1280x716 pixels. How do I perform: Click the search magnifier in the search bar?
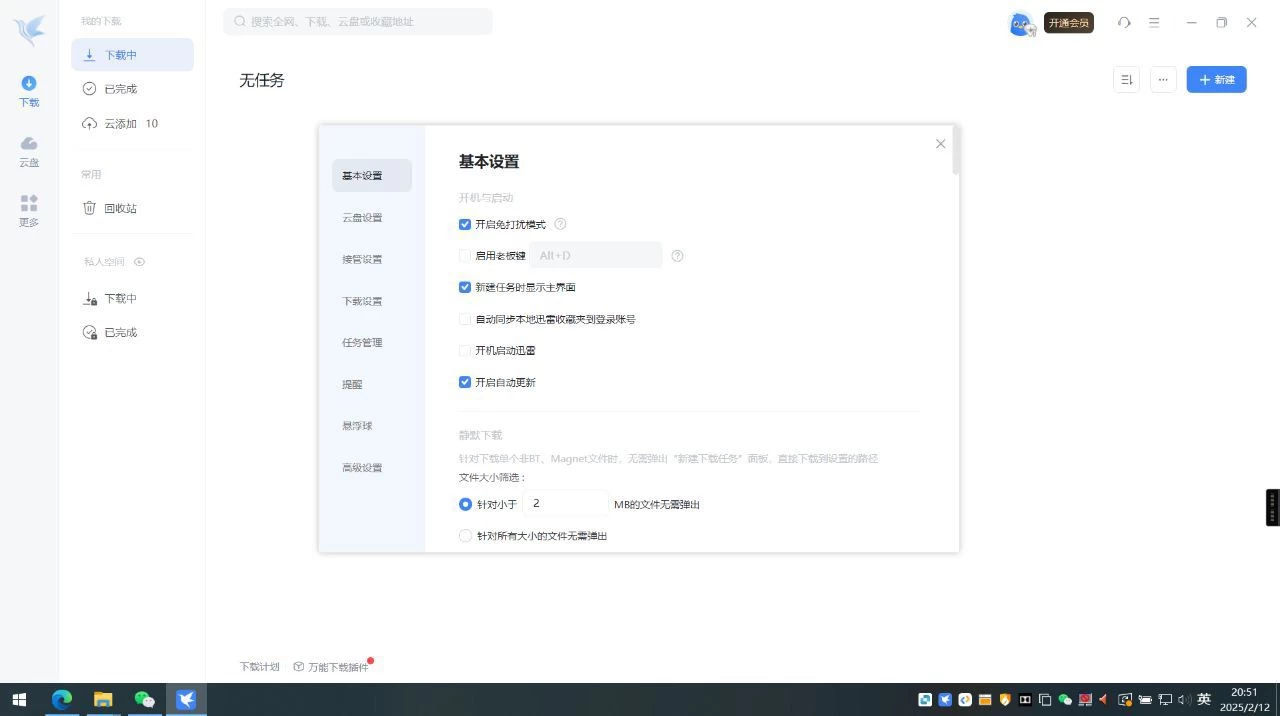click(239, 21)
